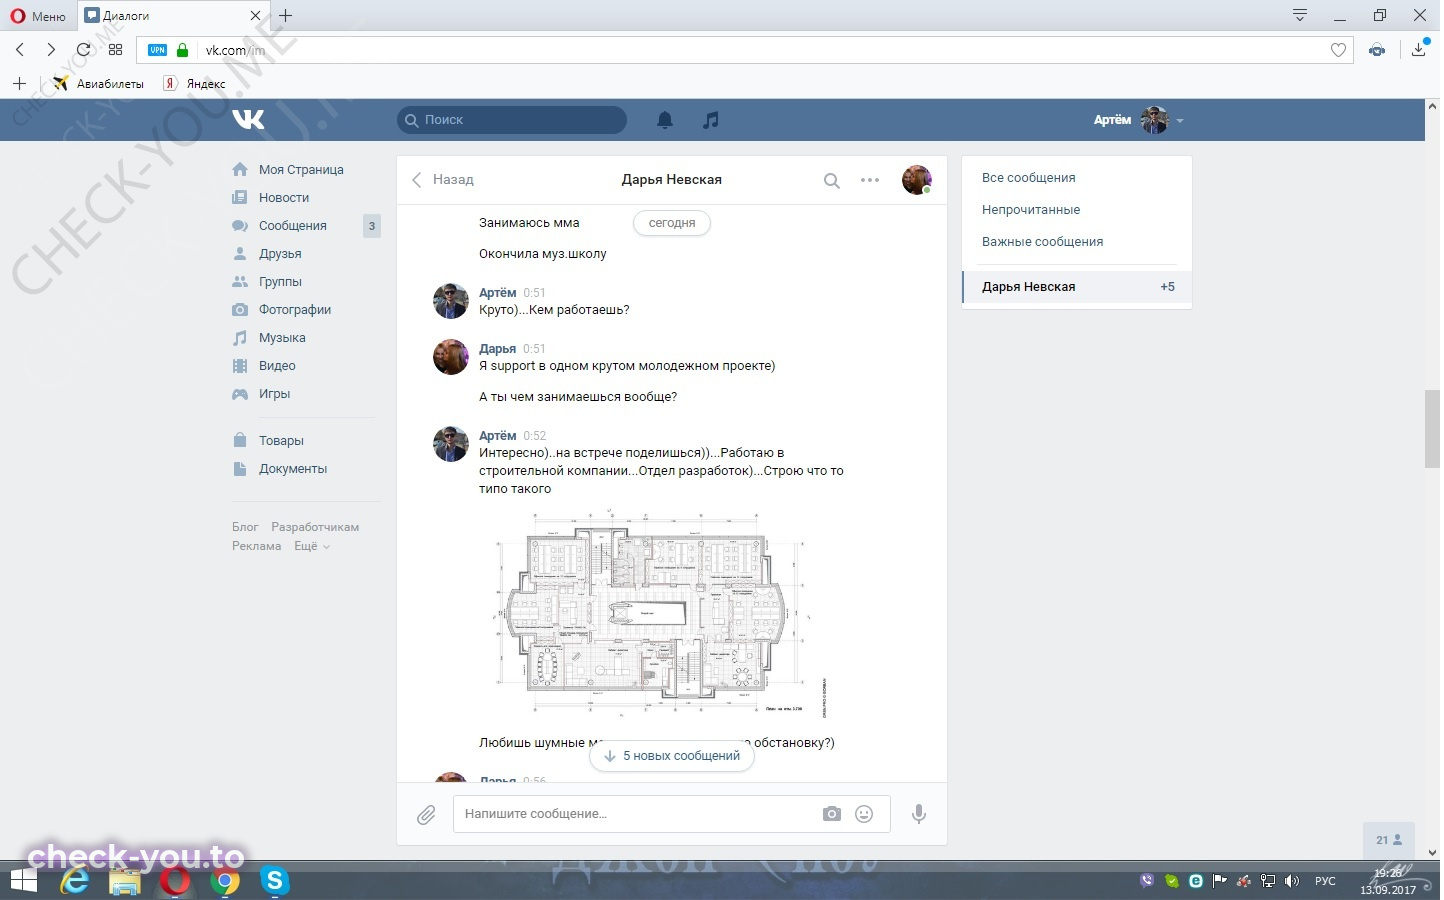Open Музыка in sidebar

[x=282, y=338]
